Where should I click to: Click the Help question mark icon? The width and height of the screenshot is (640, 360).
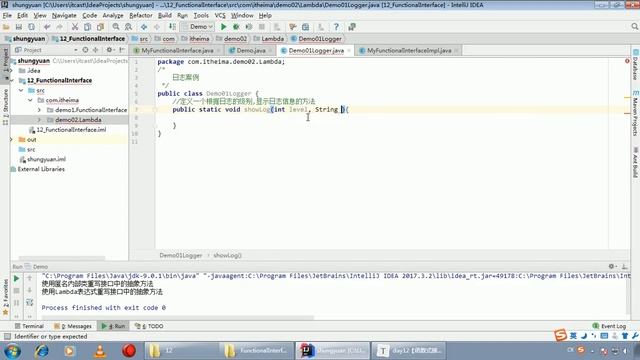click(x=336, y=27)
